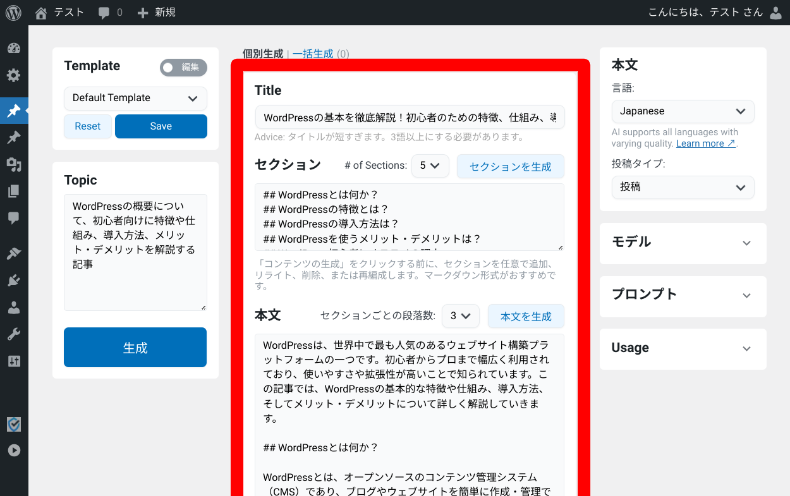Viewport: 790px width, 496px height.
Task: Open the Pages icon in sidebar
Action: tap(14, 191)
